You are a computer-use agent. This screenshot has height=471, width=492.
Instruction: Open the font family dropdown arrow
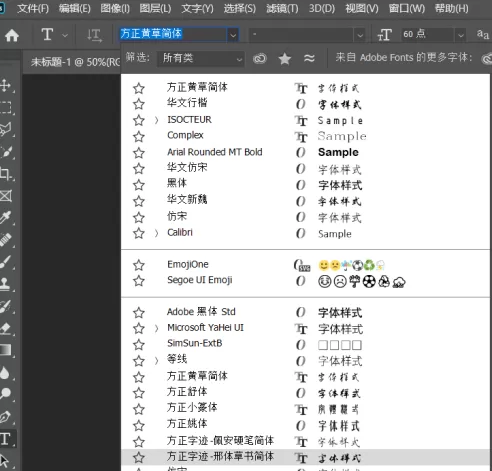(x=233, y=34)
